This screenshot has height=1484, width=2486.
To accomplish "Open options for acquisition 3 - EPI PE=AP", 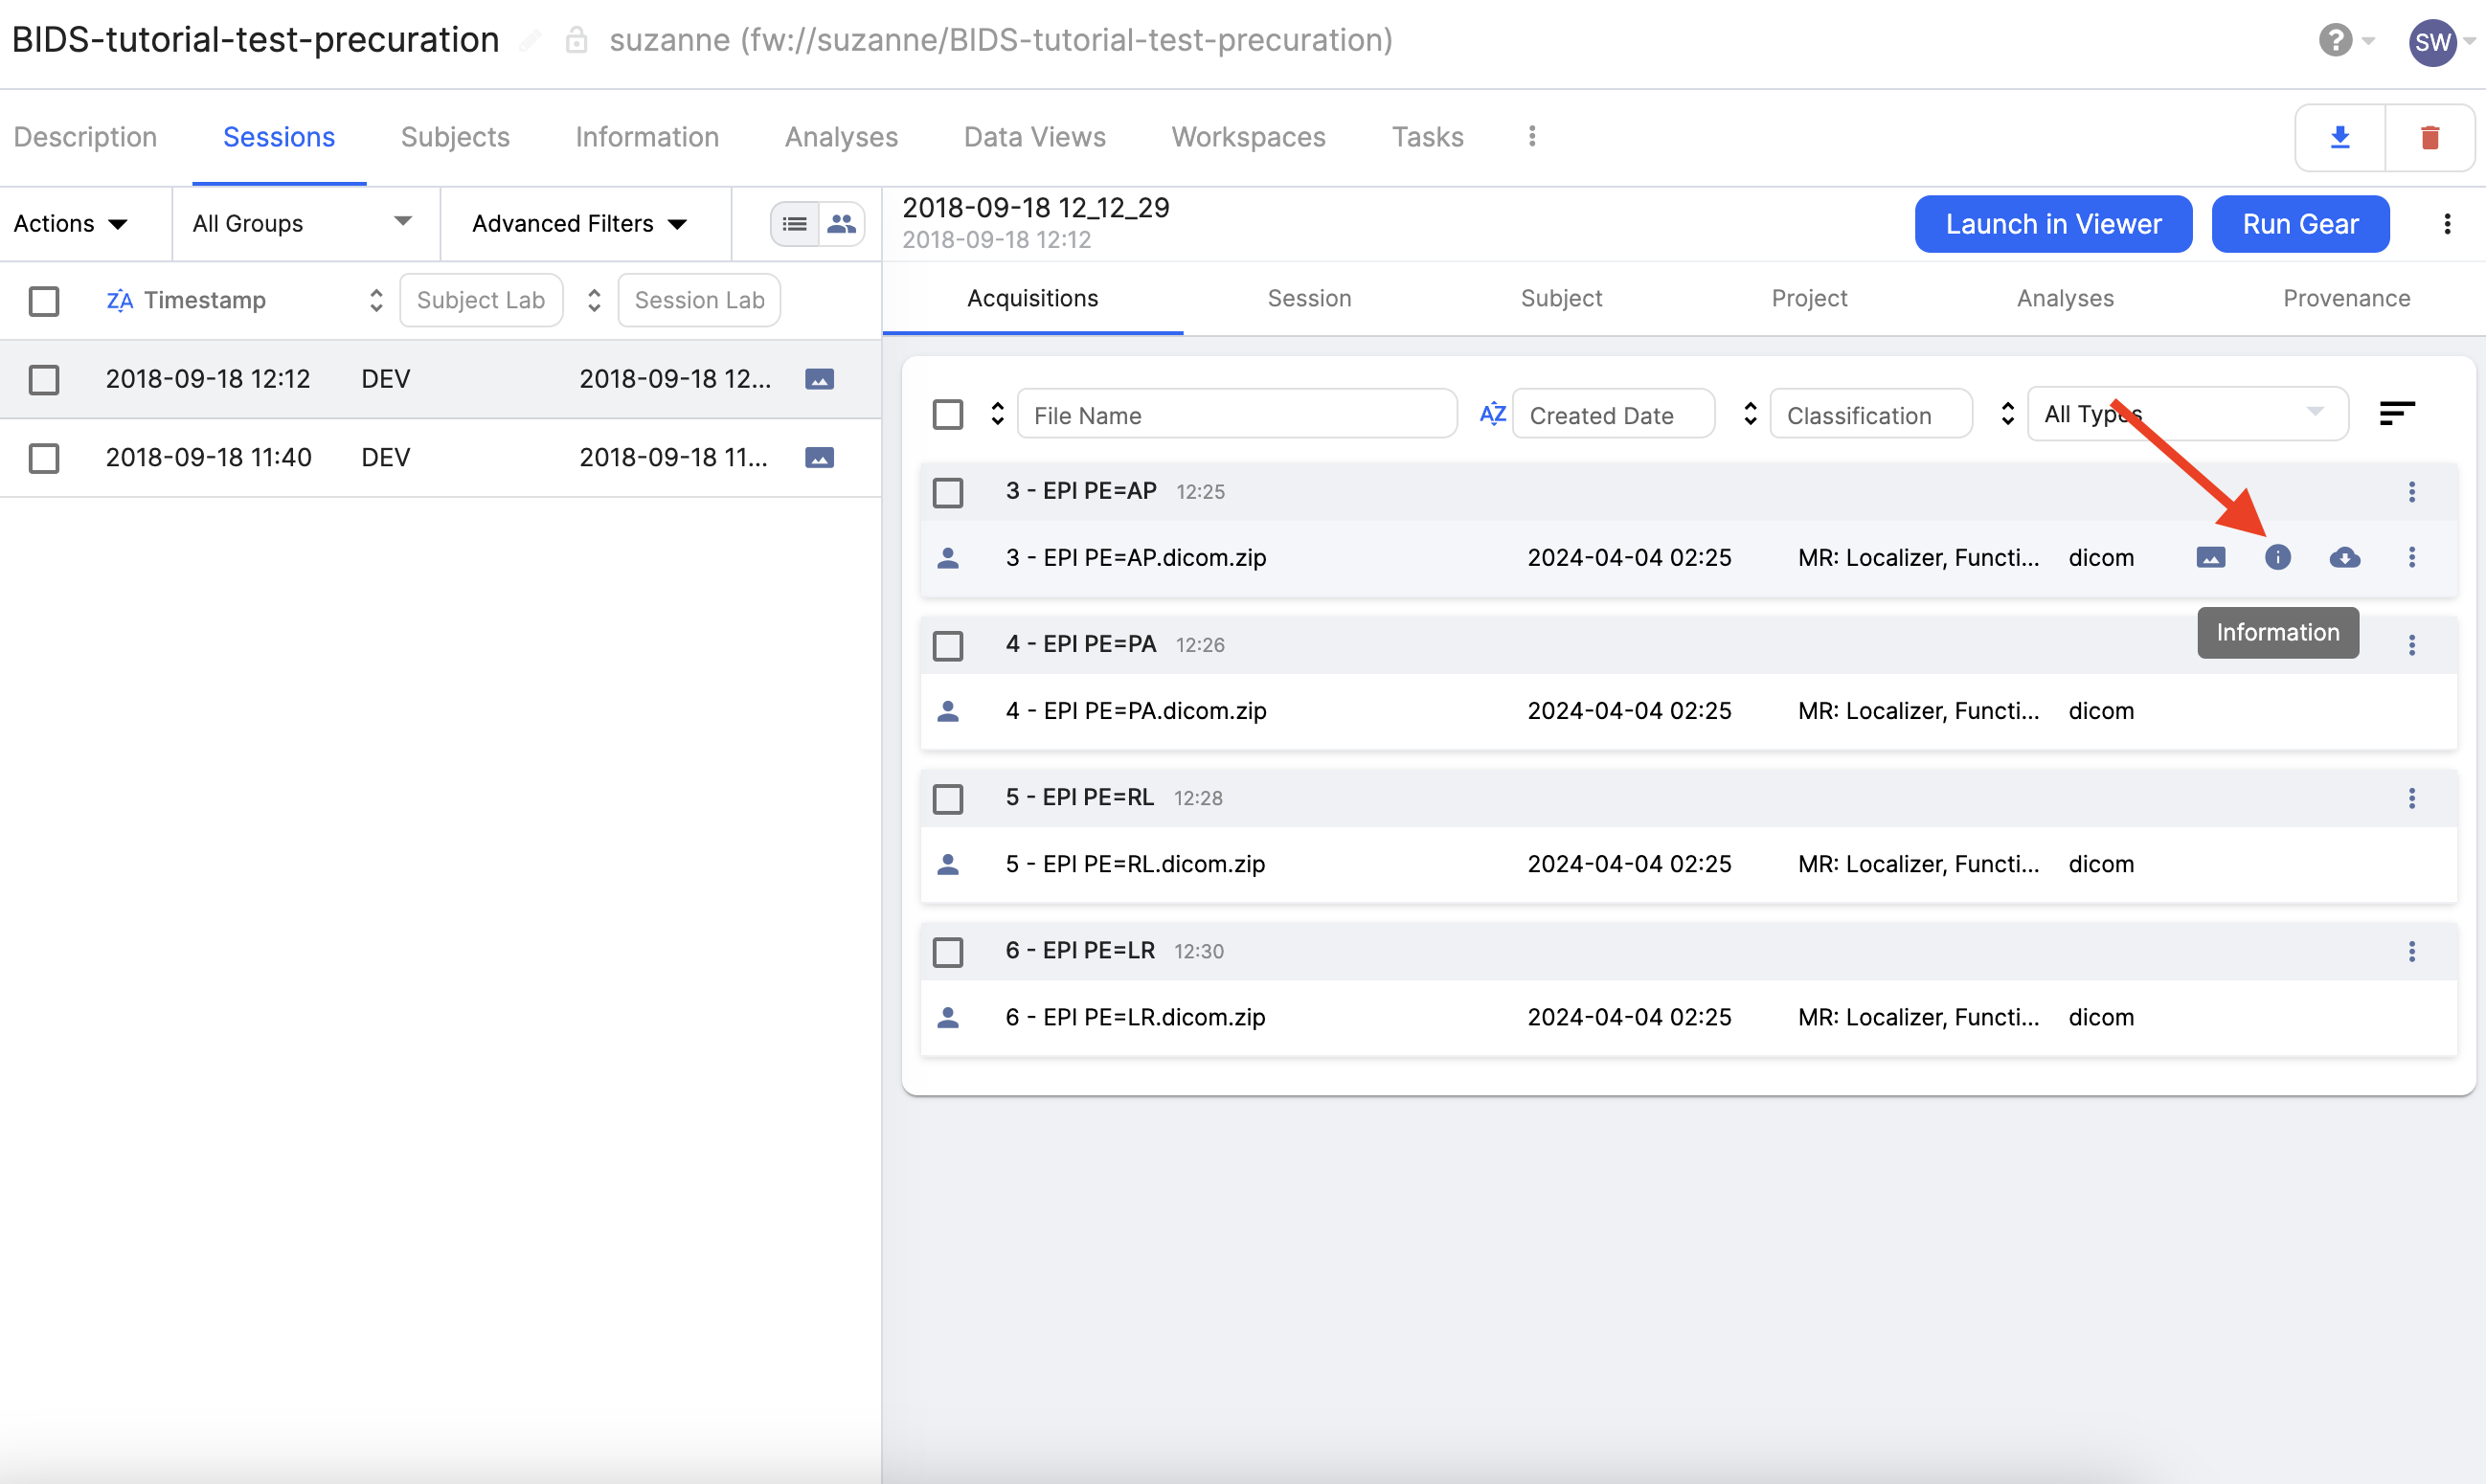I will point(2411,492).
